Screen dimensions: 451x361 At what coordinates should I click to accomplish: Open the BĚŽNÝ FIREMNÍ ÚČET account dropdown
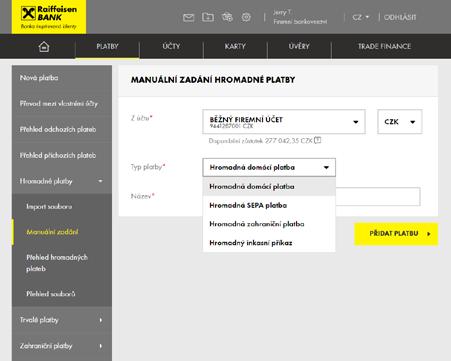click(x=284, y=122)
